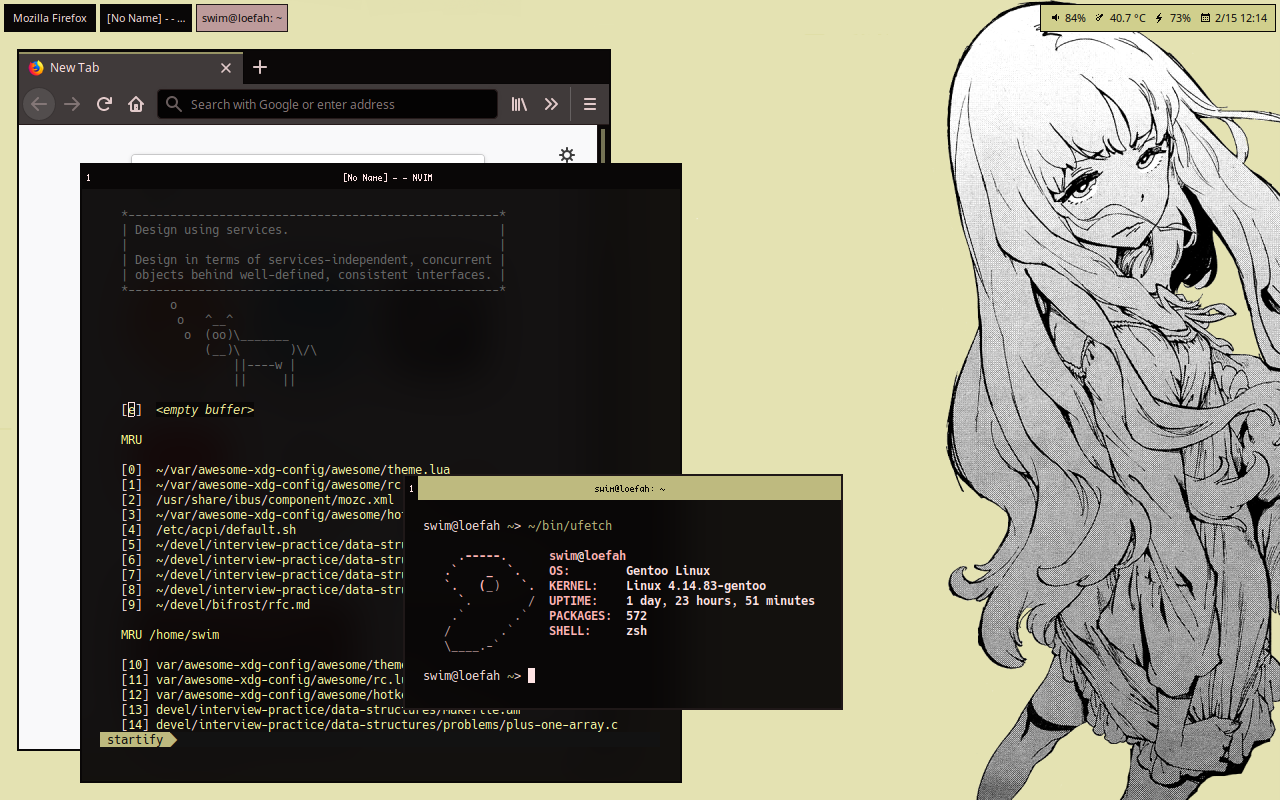Select entry [0] awesome/theme.lua in startify

286,470
